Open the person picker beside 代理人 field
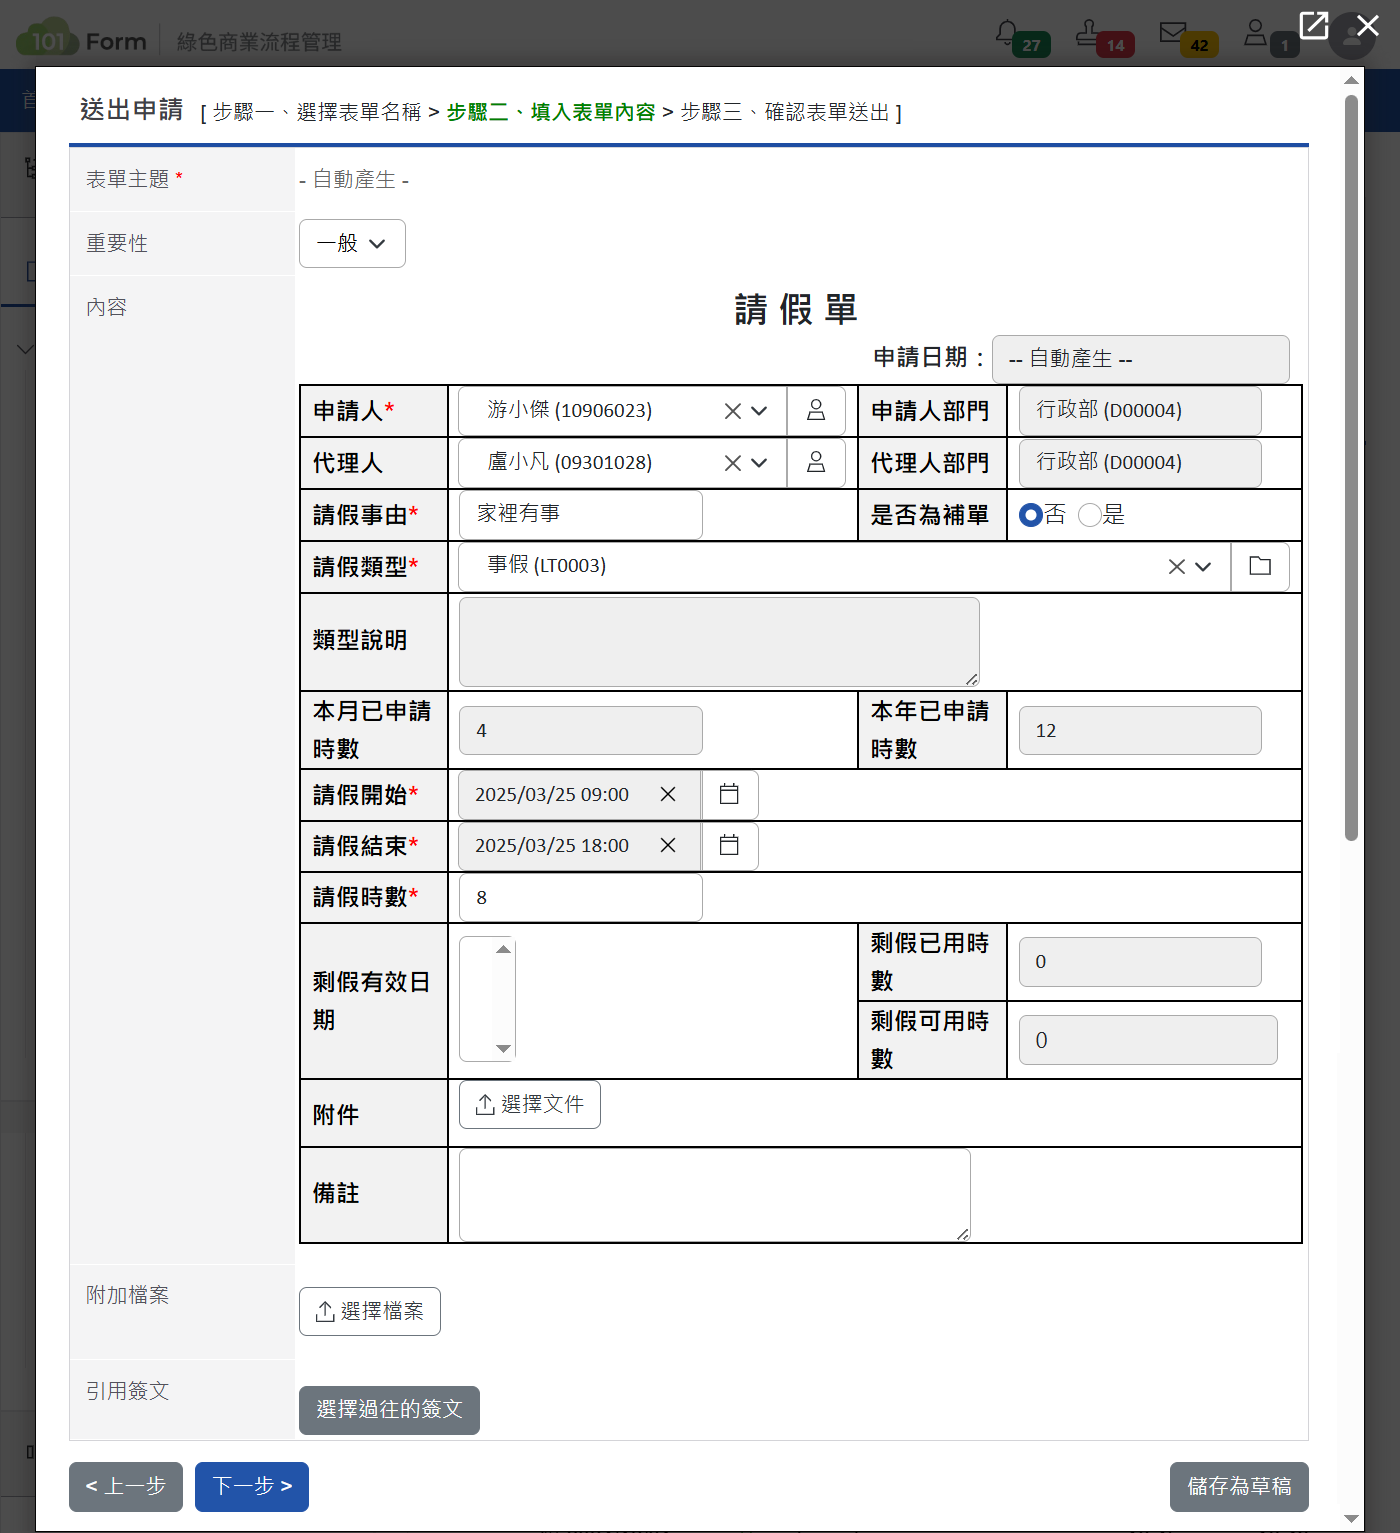The image size is (1400, 1533). (x=816, y=462)
